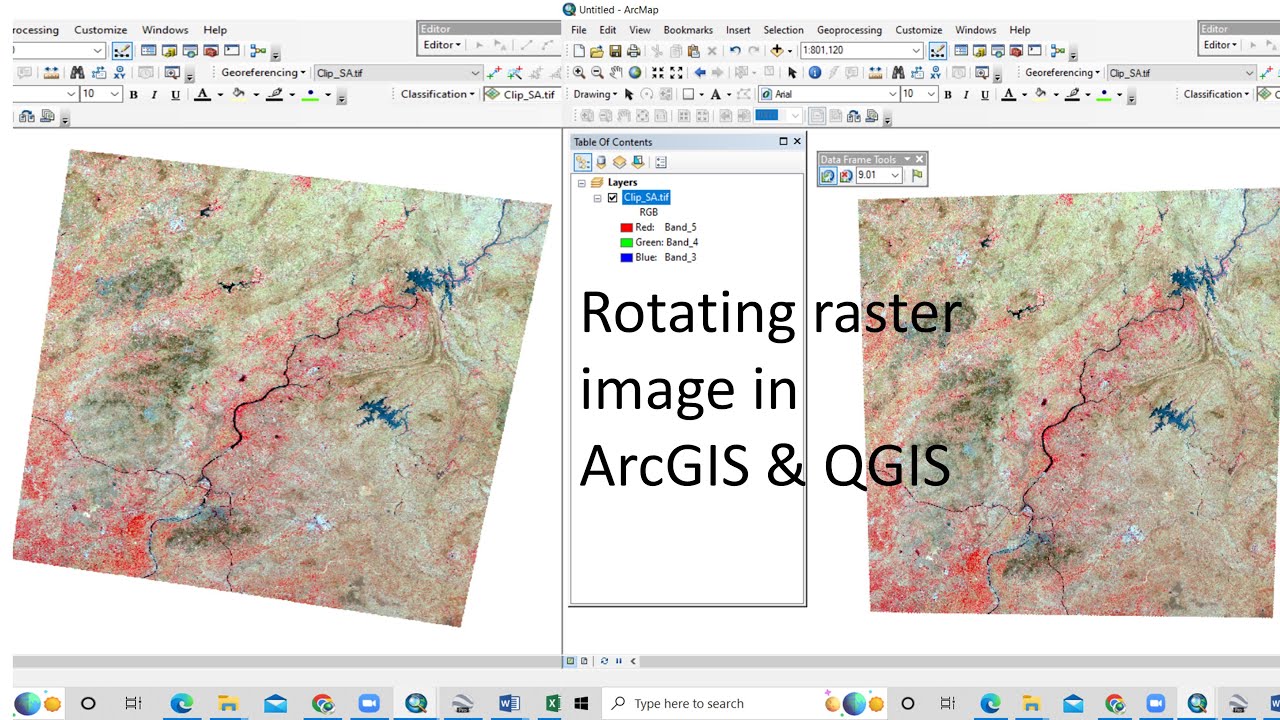Select the Clip_SA.tif layer name

[646, 198]
